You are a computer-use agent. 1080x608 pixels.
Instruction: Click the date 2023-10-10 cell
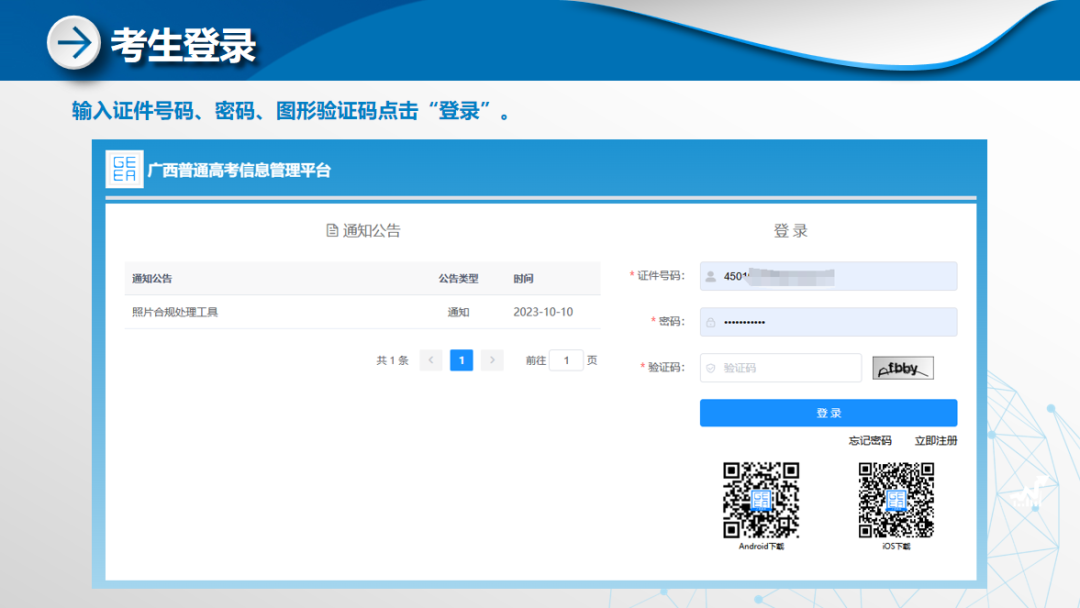pyautogui.click(x=543, y=312)
